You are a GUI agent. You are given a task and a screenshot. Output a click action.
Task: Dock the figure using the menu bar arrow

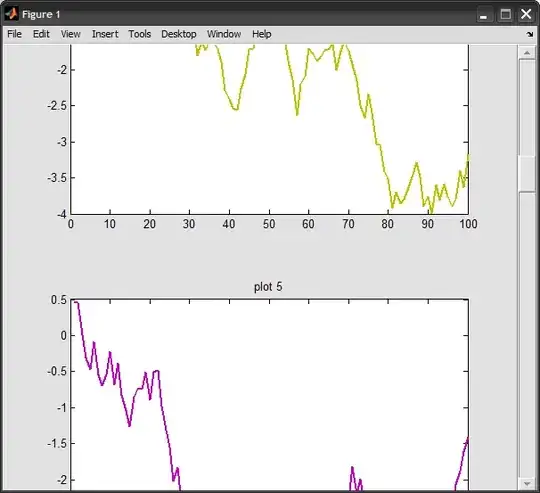[529, 34]
